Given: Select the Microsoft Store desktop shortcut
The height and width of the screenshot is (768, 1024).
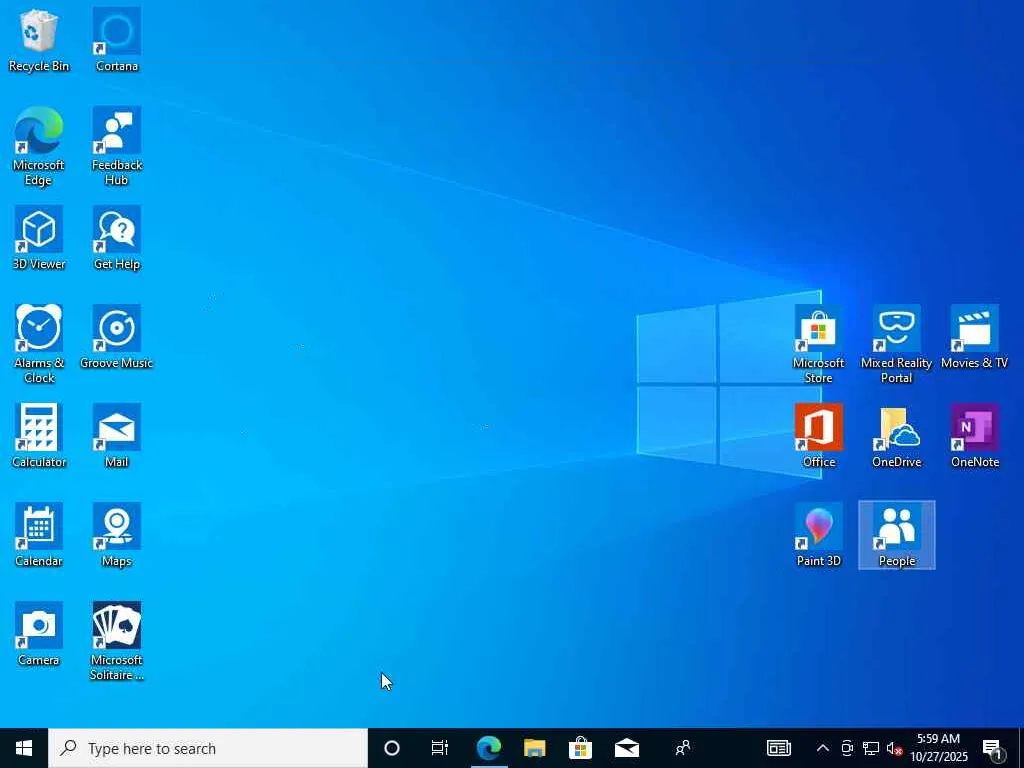Looking at the screenshot, I should [x=818, y=344].
